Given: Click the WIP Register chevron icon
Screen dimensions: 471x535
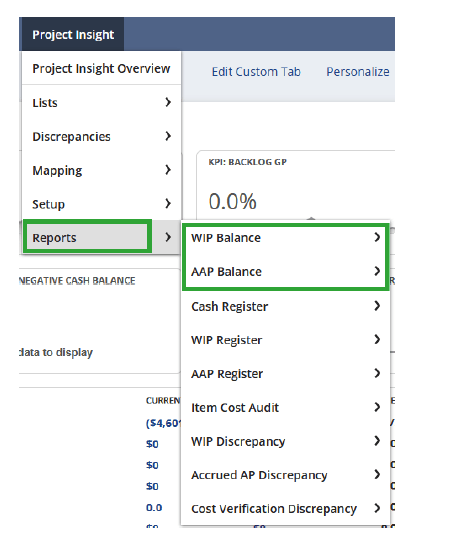Looking at the screenshot, I should 377,339.
